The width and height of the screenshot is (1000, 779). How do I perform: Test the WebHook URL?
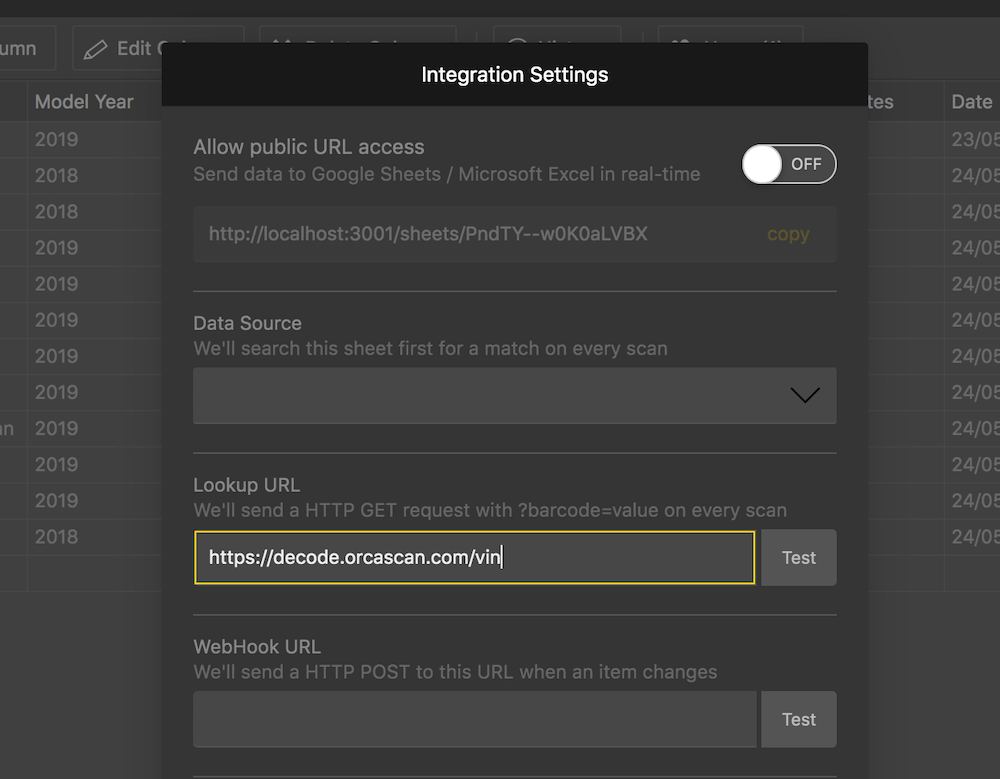click(798, 719)
